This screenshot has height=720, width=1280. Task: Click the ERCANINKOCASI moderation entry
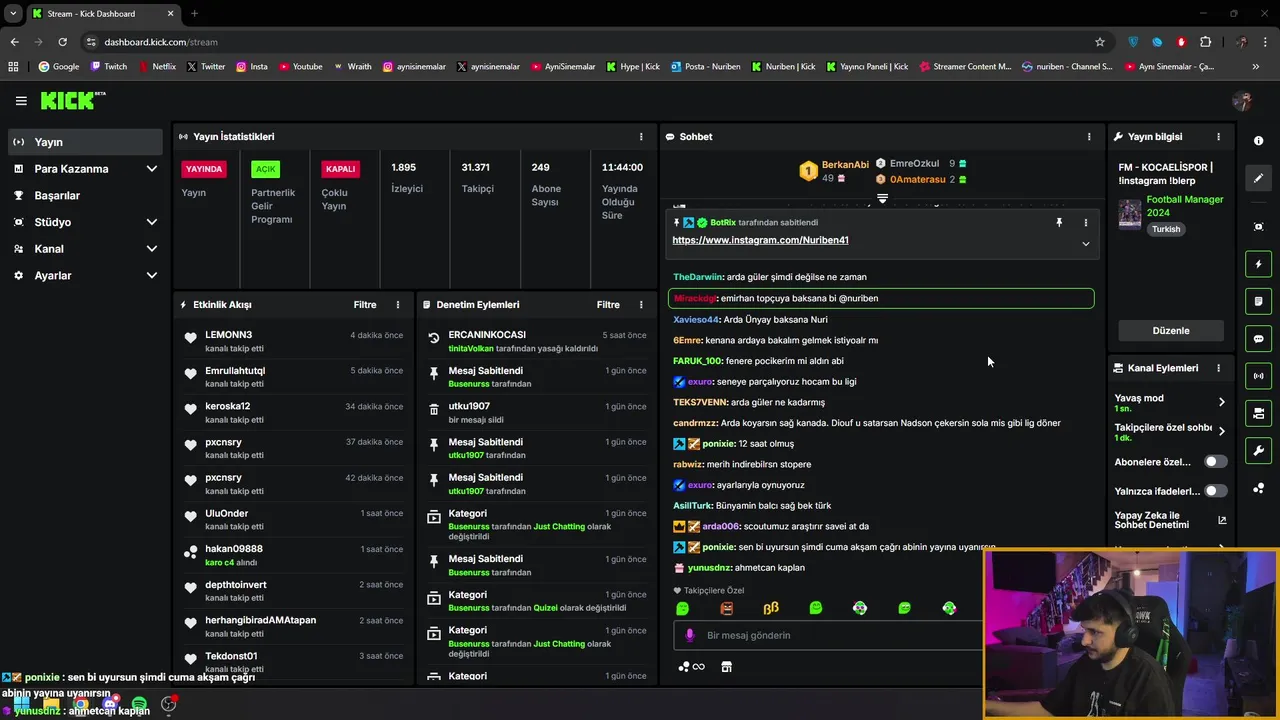pyautogui.click(x=537, y=341)
